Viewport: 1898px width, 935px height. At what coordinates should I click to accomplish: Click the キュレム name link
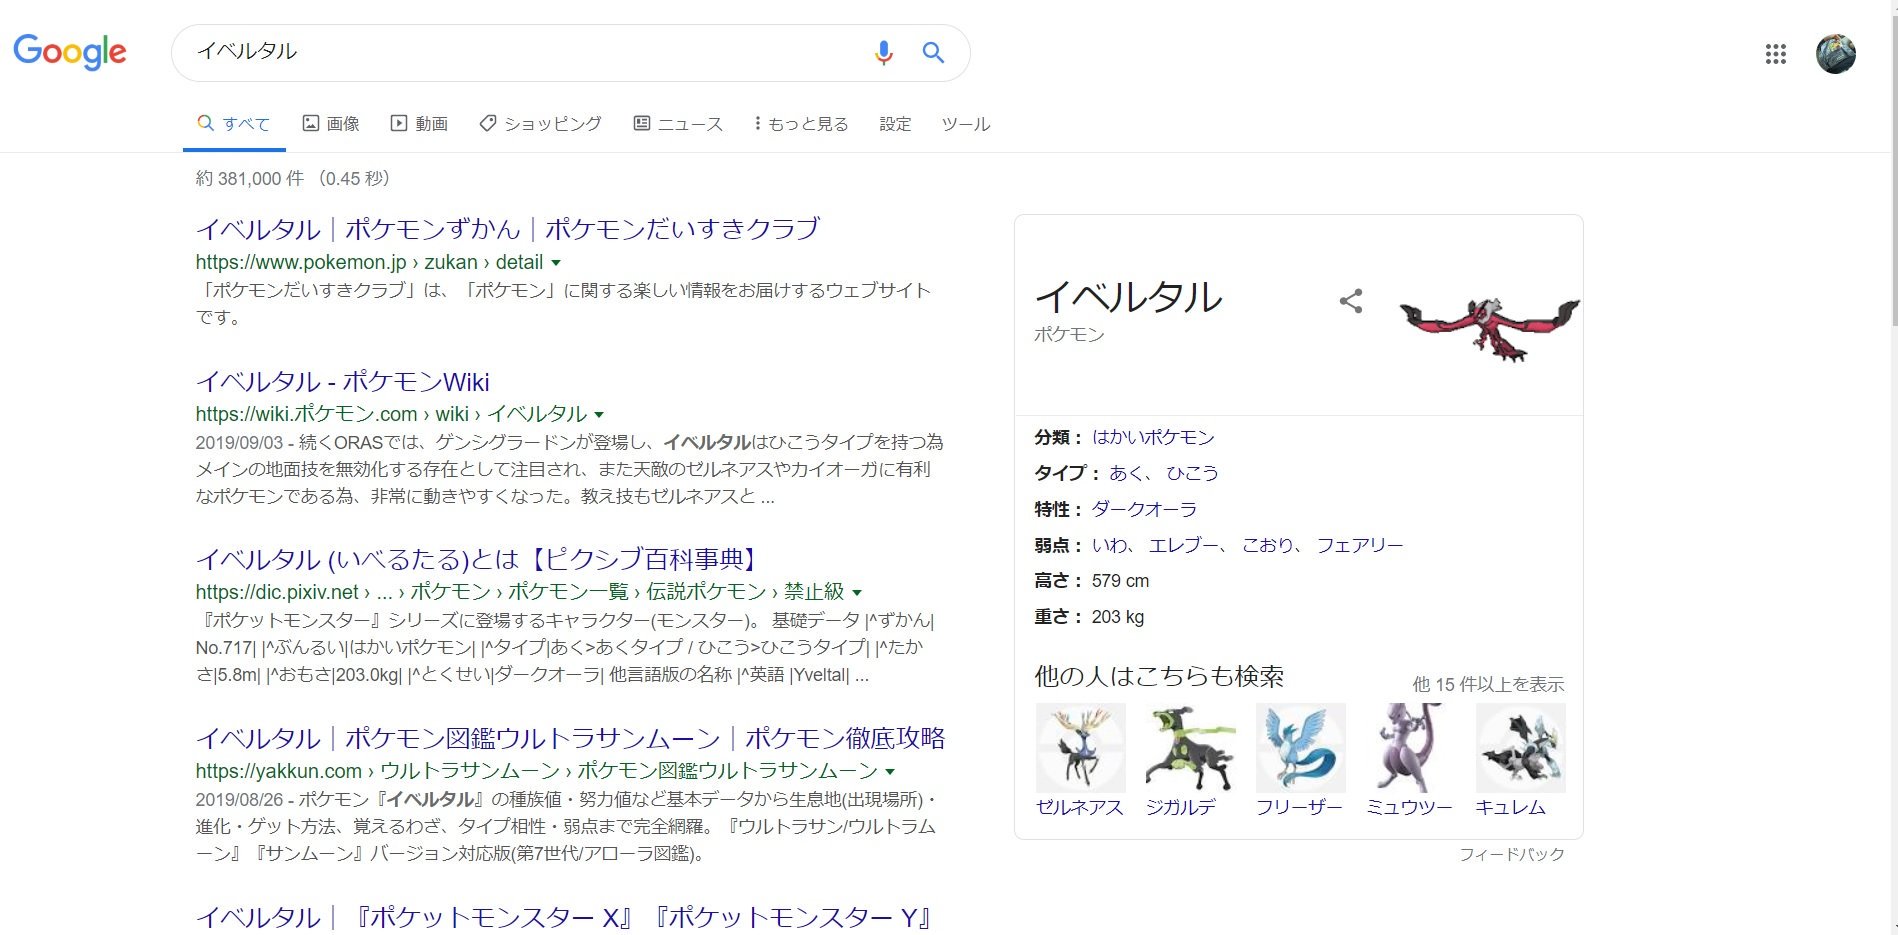click(x=1511, y=807)
